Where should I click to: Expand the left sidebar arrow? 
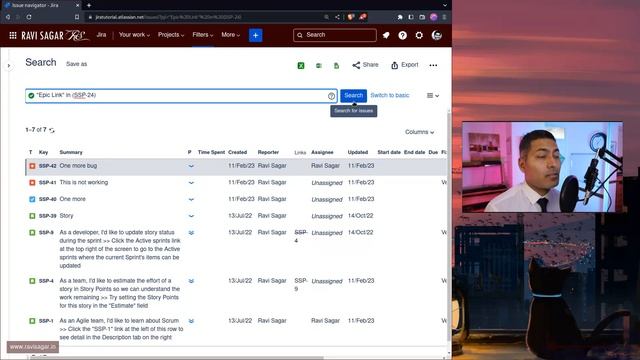click(x=9, y=66)
